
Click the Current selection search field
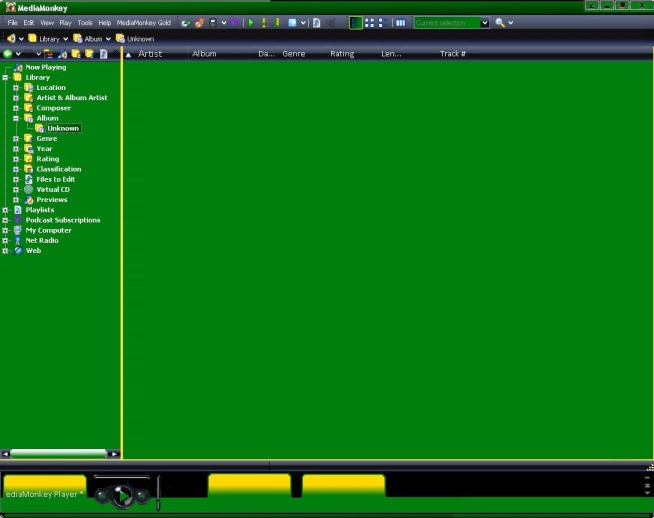(x=446, y=23)
